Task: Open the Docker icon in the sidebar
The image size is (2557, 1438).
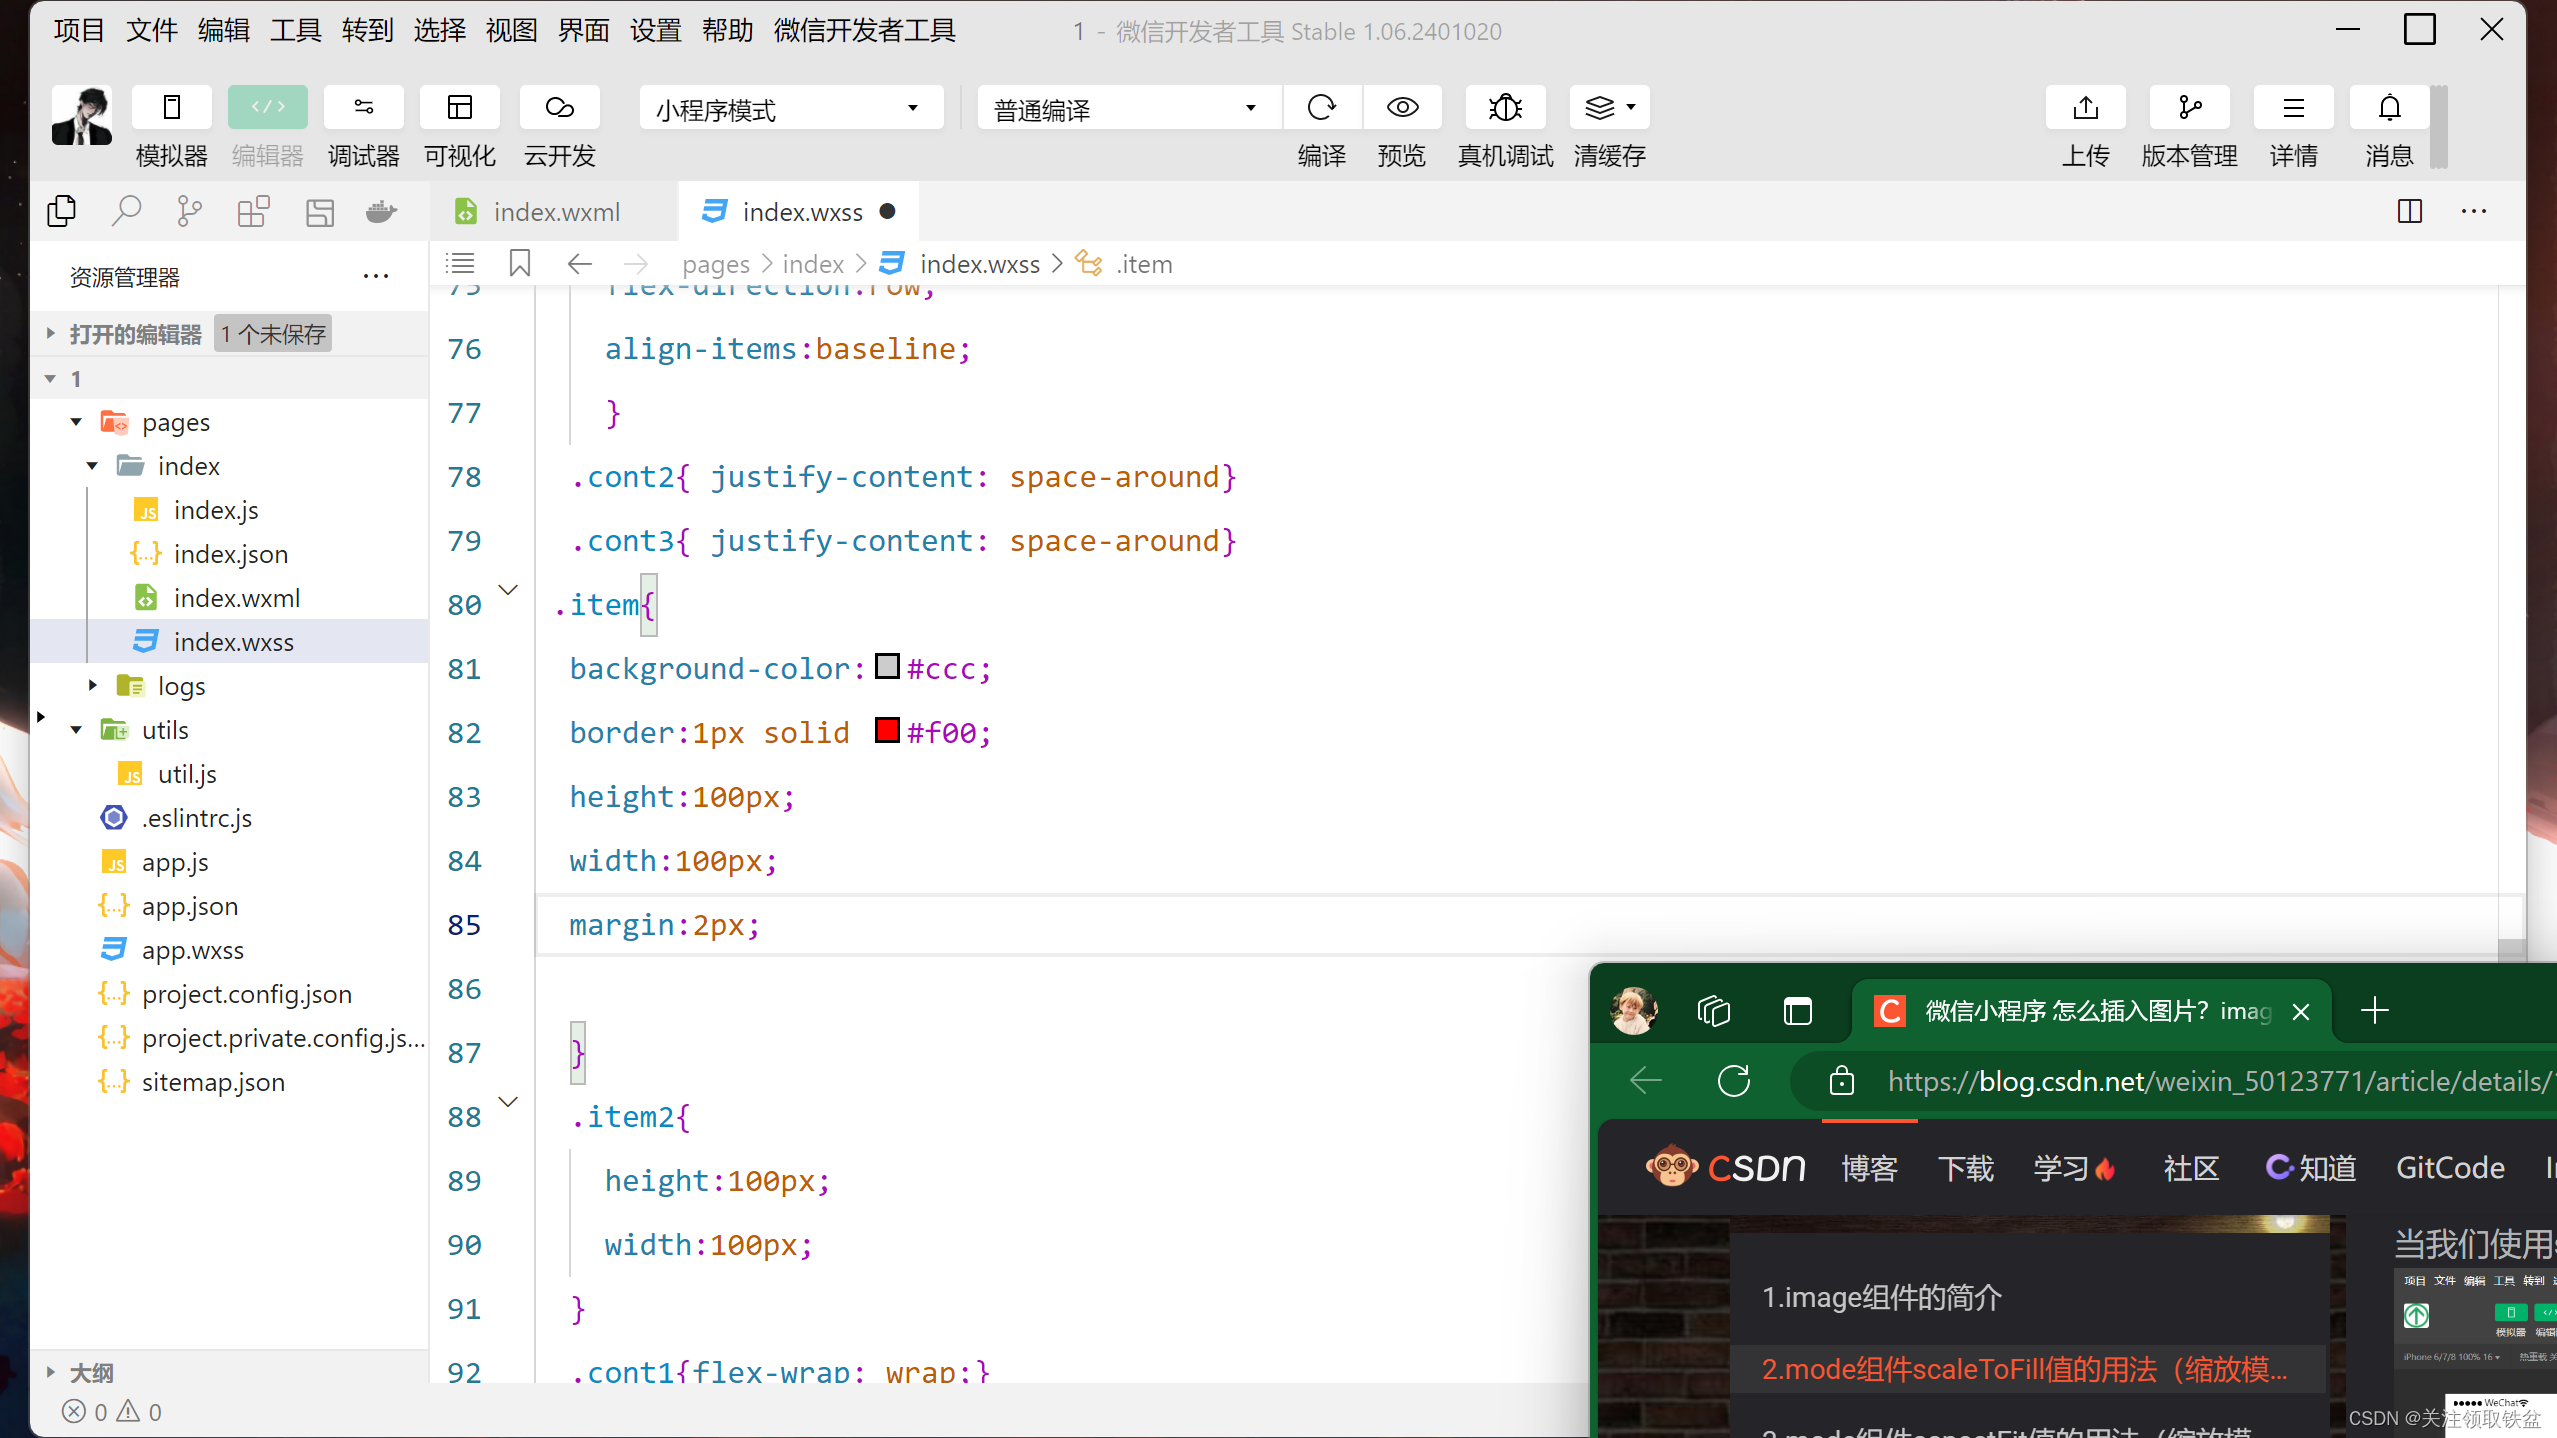Action: [x=380, y=211]
